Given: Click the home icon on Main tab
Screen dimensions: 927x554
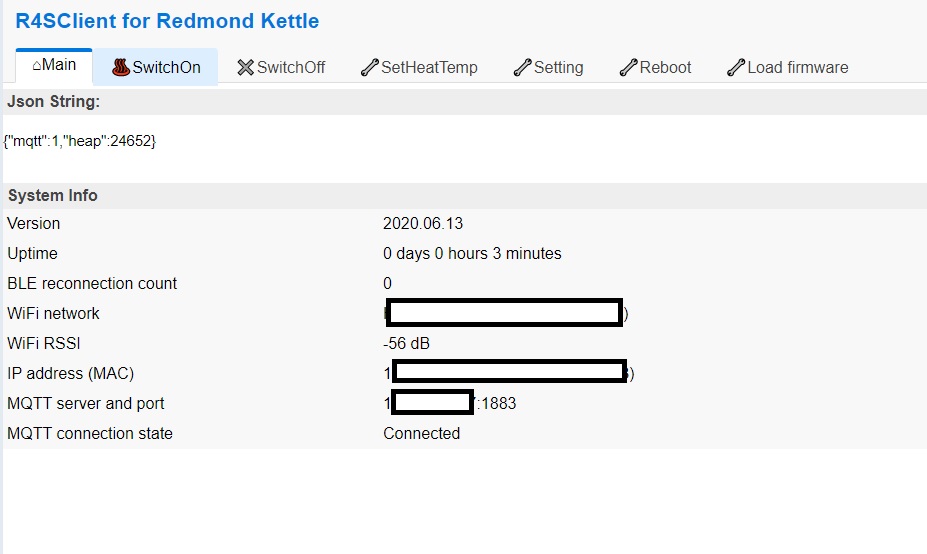Looking at the screenshot, I should [37, 66].
